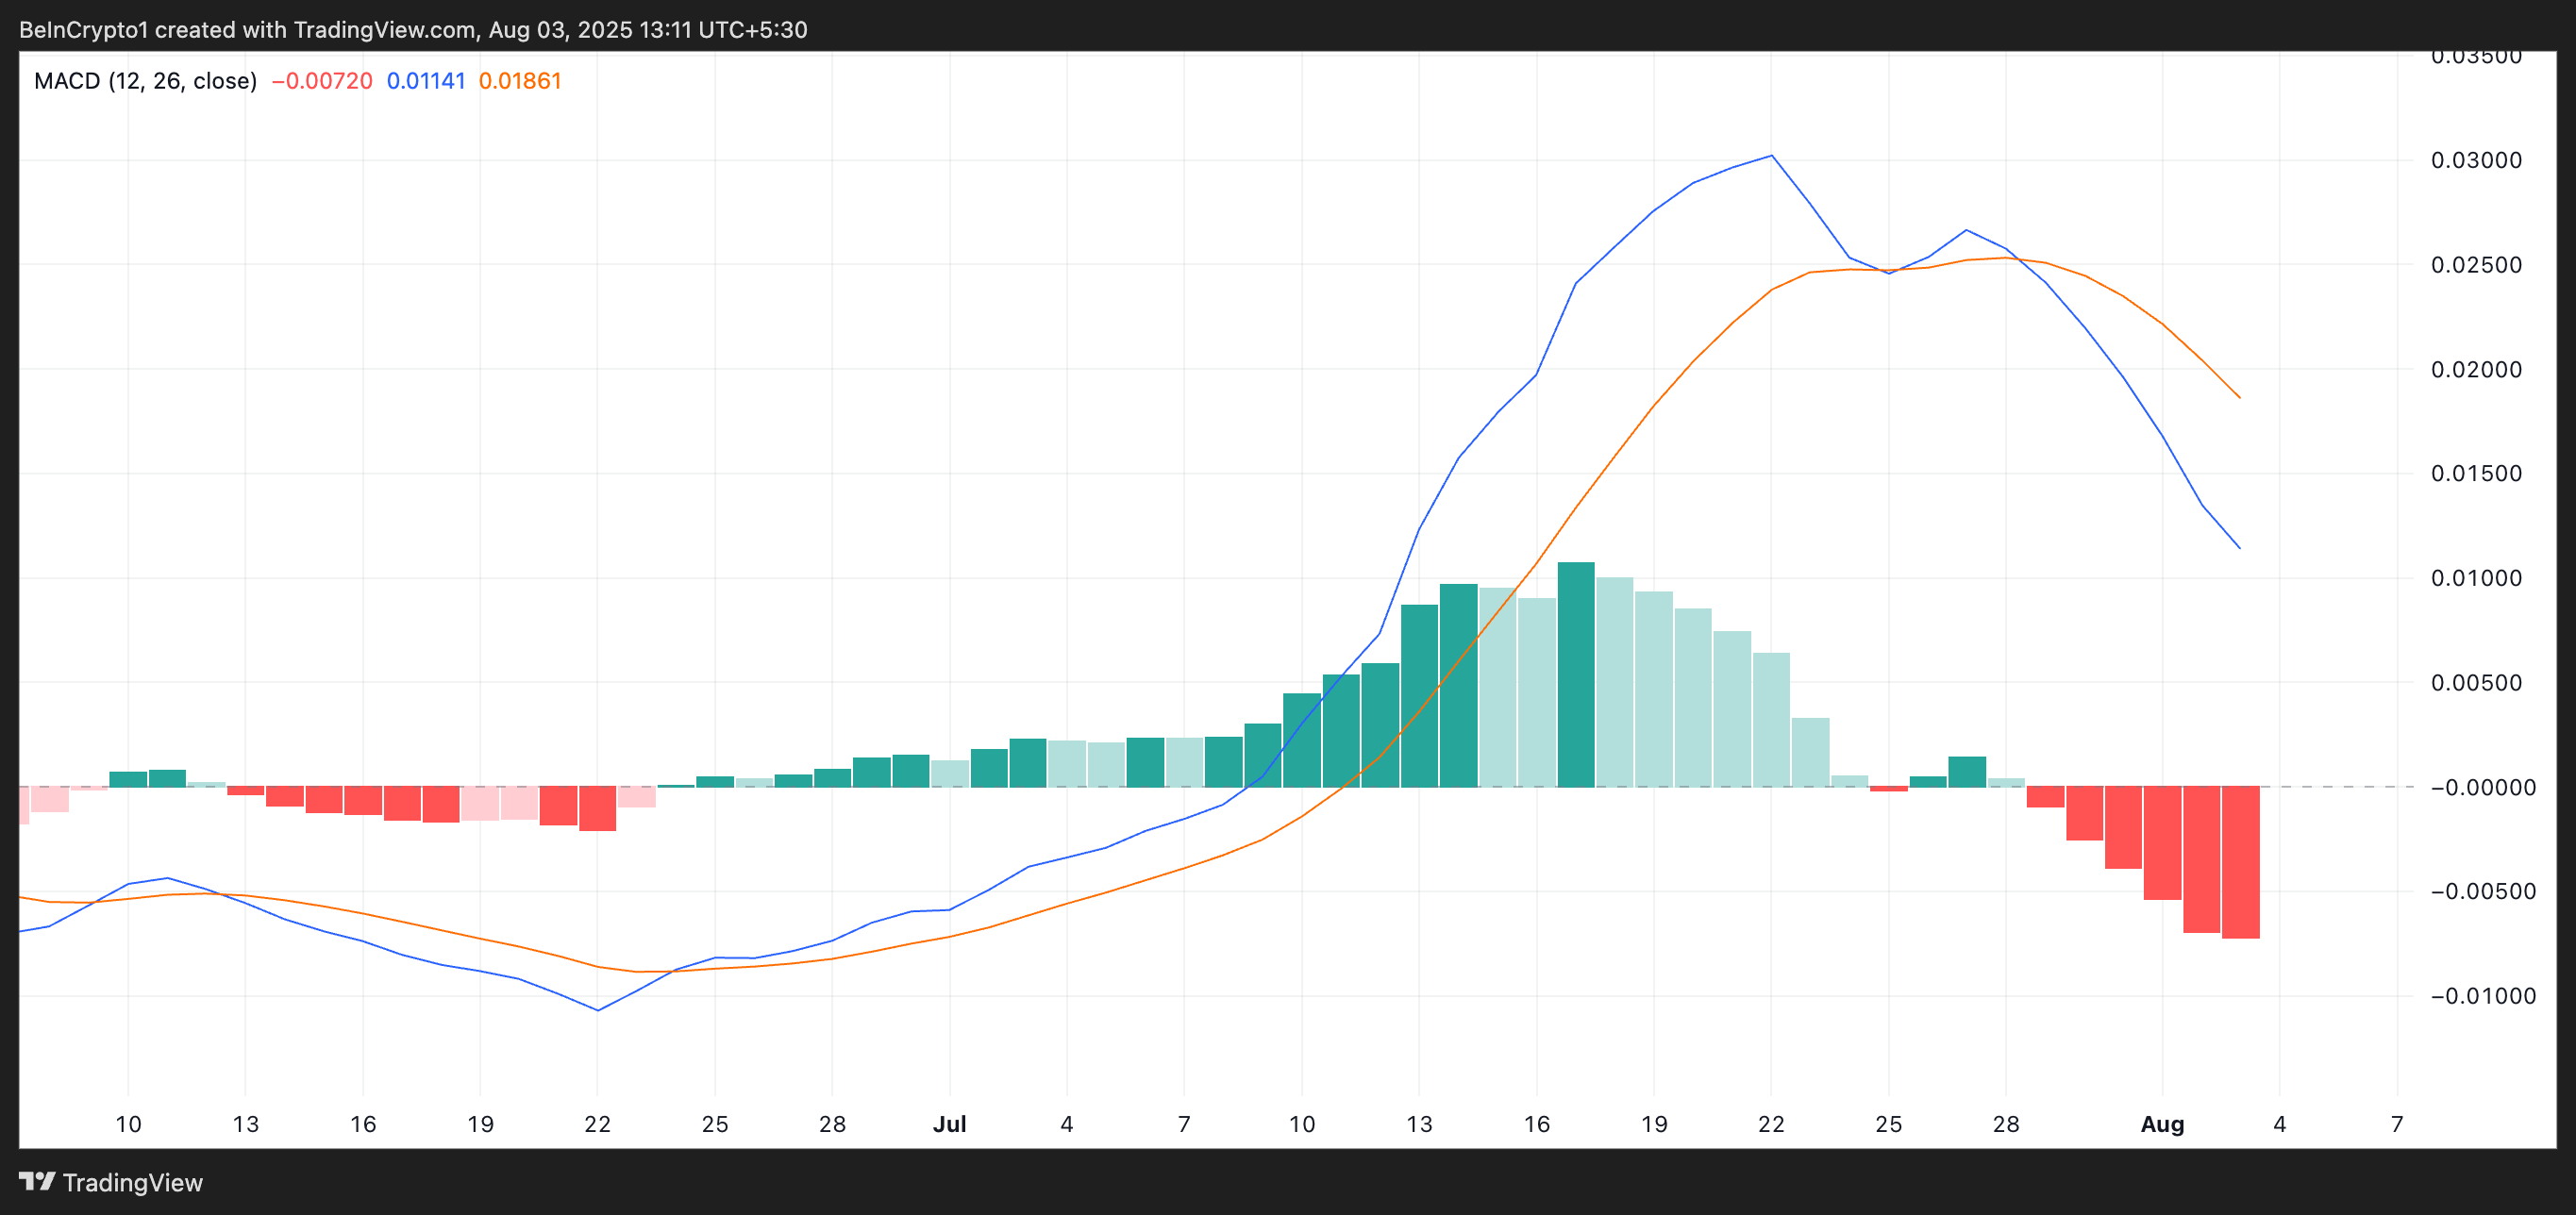This screenshot has height=1215, width=2576.
Task: Click the blue MACD value 0.01141
Action: 426,81
